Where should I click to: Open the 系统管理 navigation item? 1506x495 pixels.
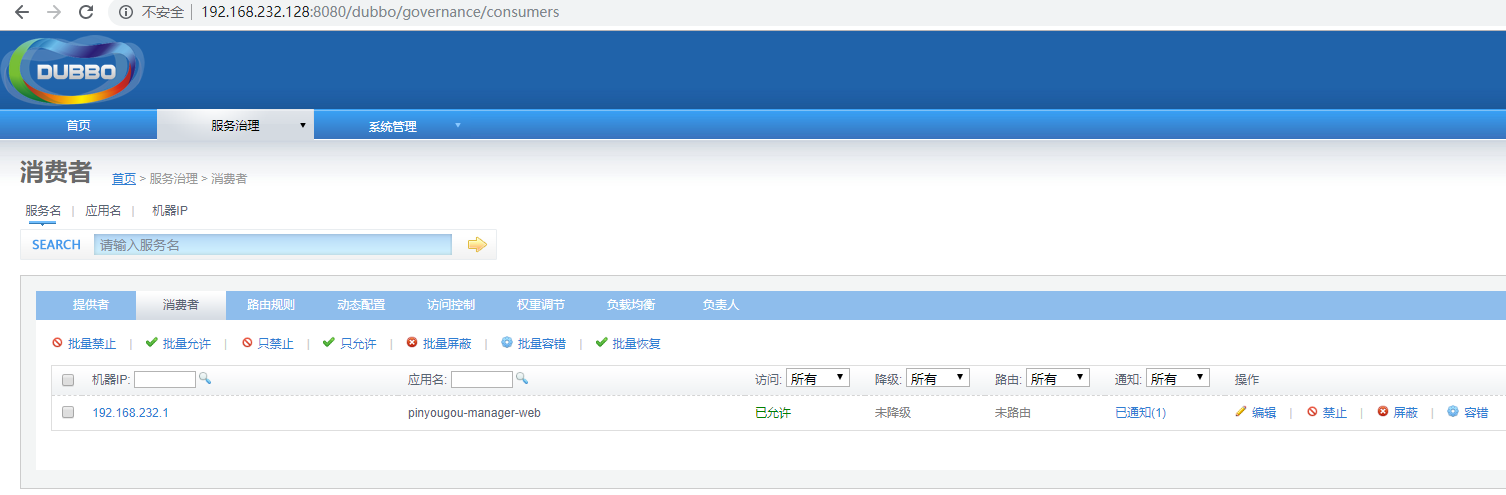coord(392,126)
